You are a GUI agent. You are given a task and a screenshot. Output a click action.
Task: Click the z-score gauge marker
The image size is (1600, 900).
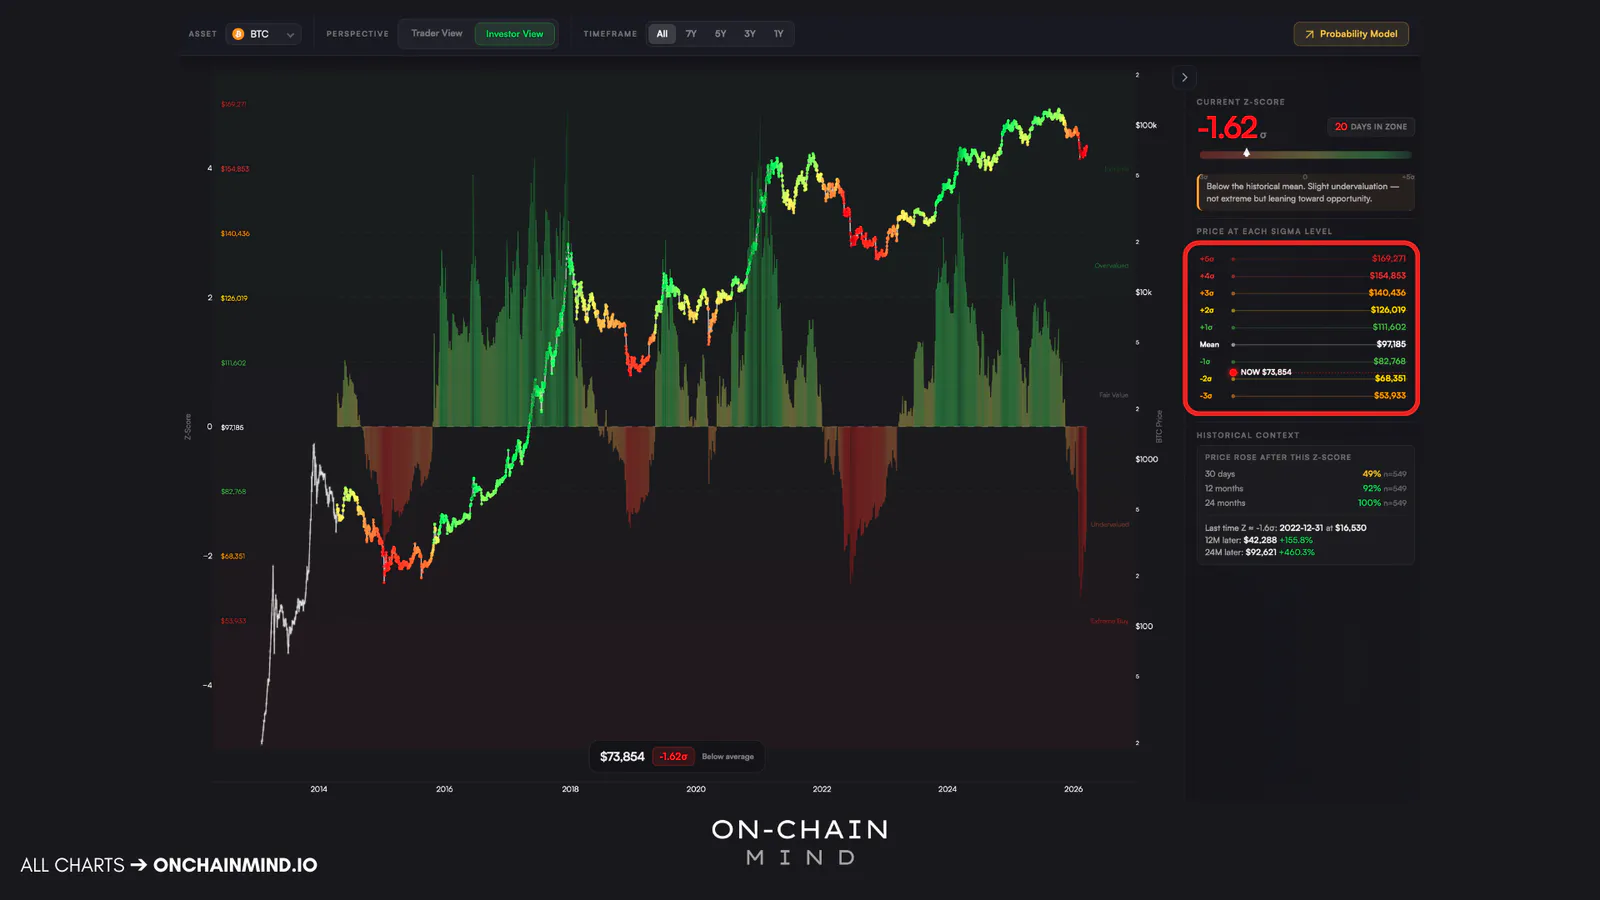pos(1246,153)
